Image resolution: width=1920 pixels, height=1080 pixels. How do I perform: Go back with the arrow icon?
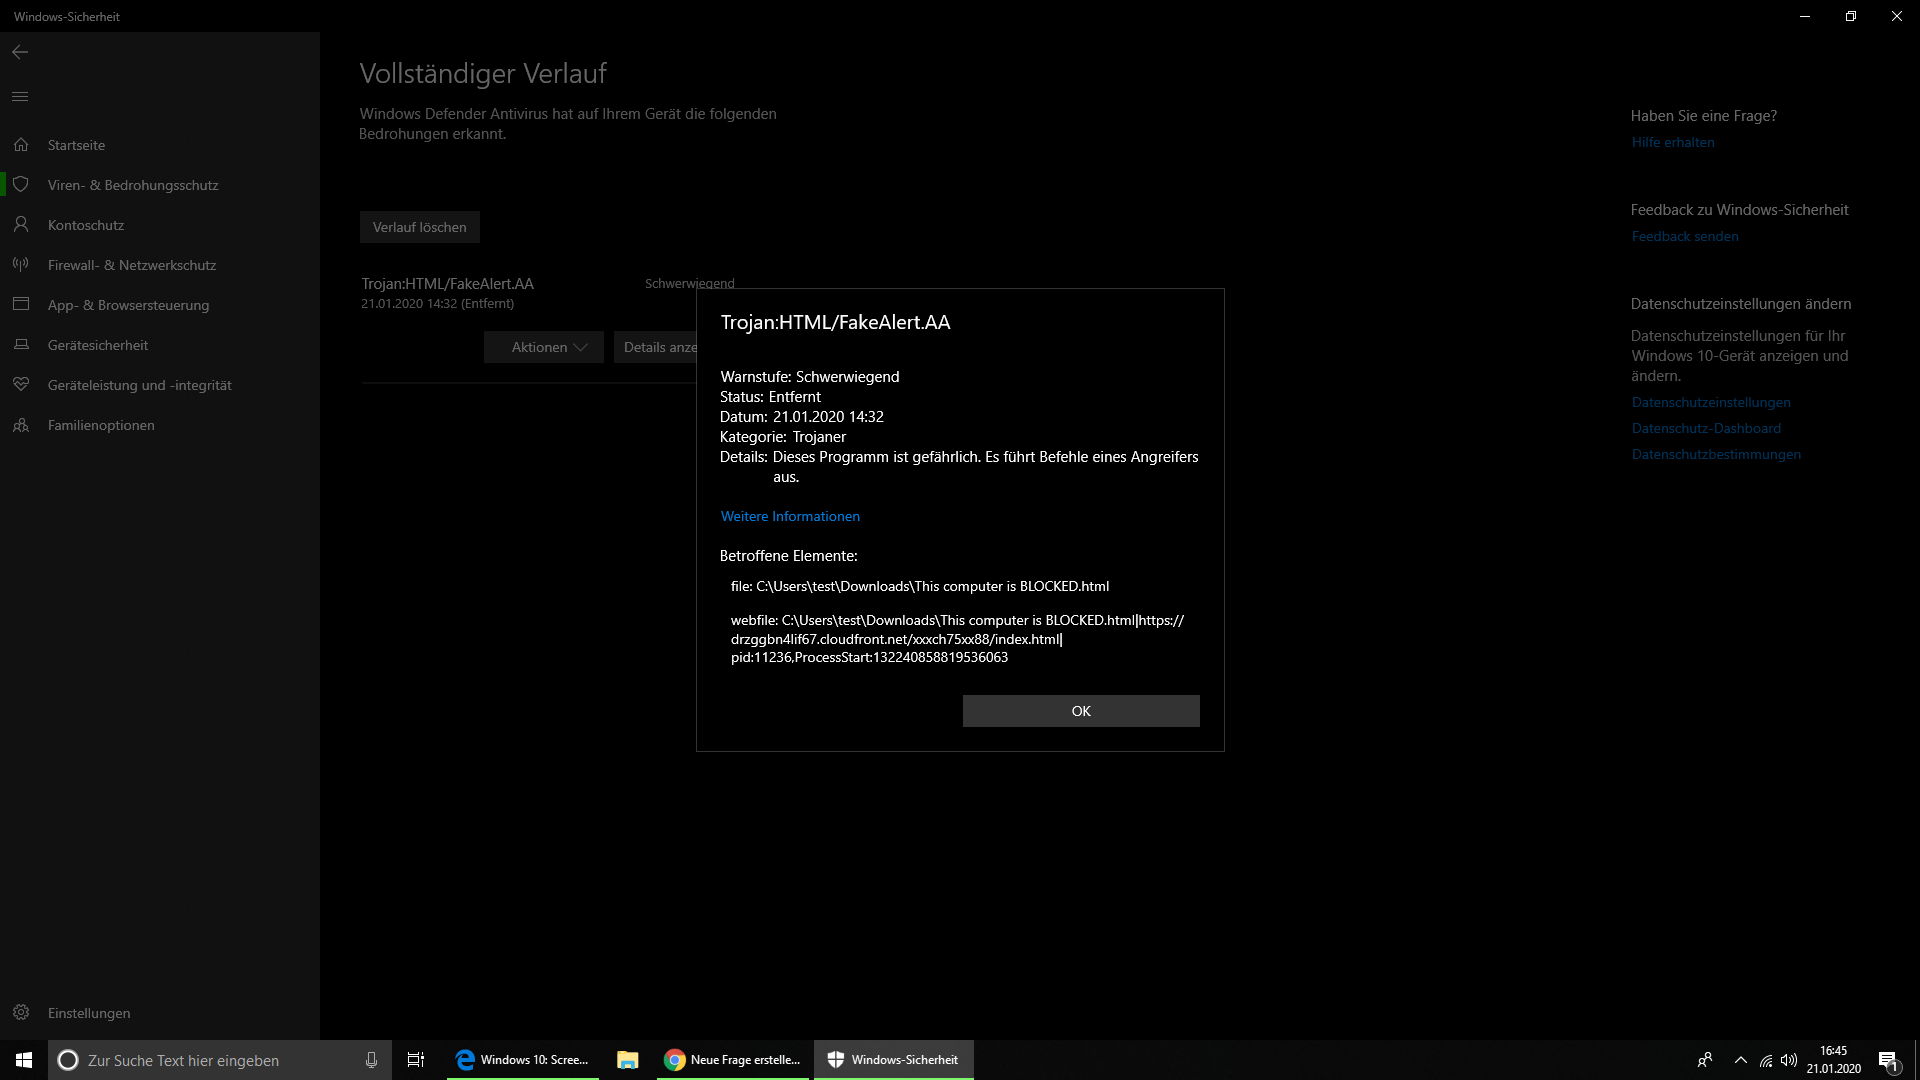(x=20, y=52)
